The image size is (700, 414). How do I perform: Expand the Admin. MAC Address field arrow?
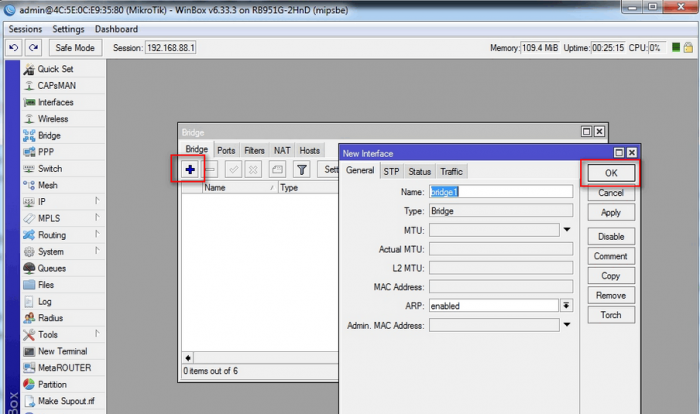(567, 325)
